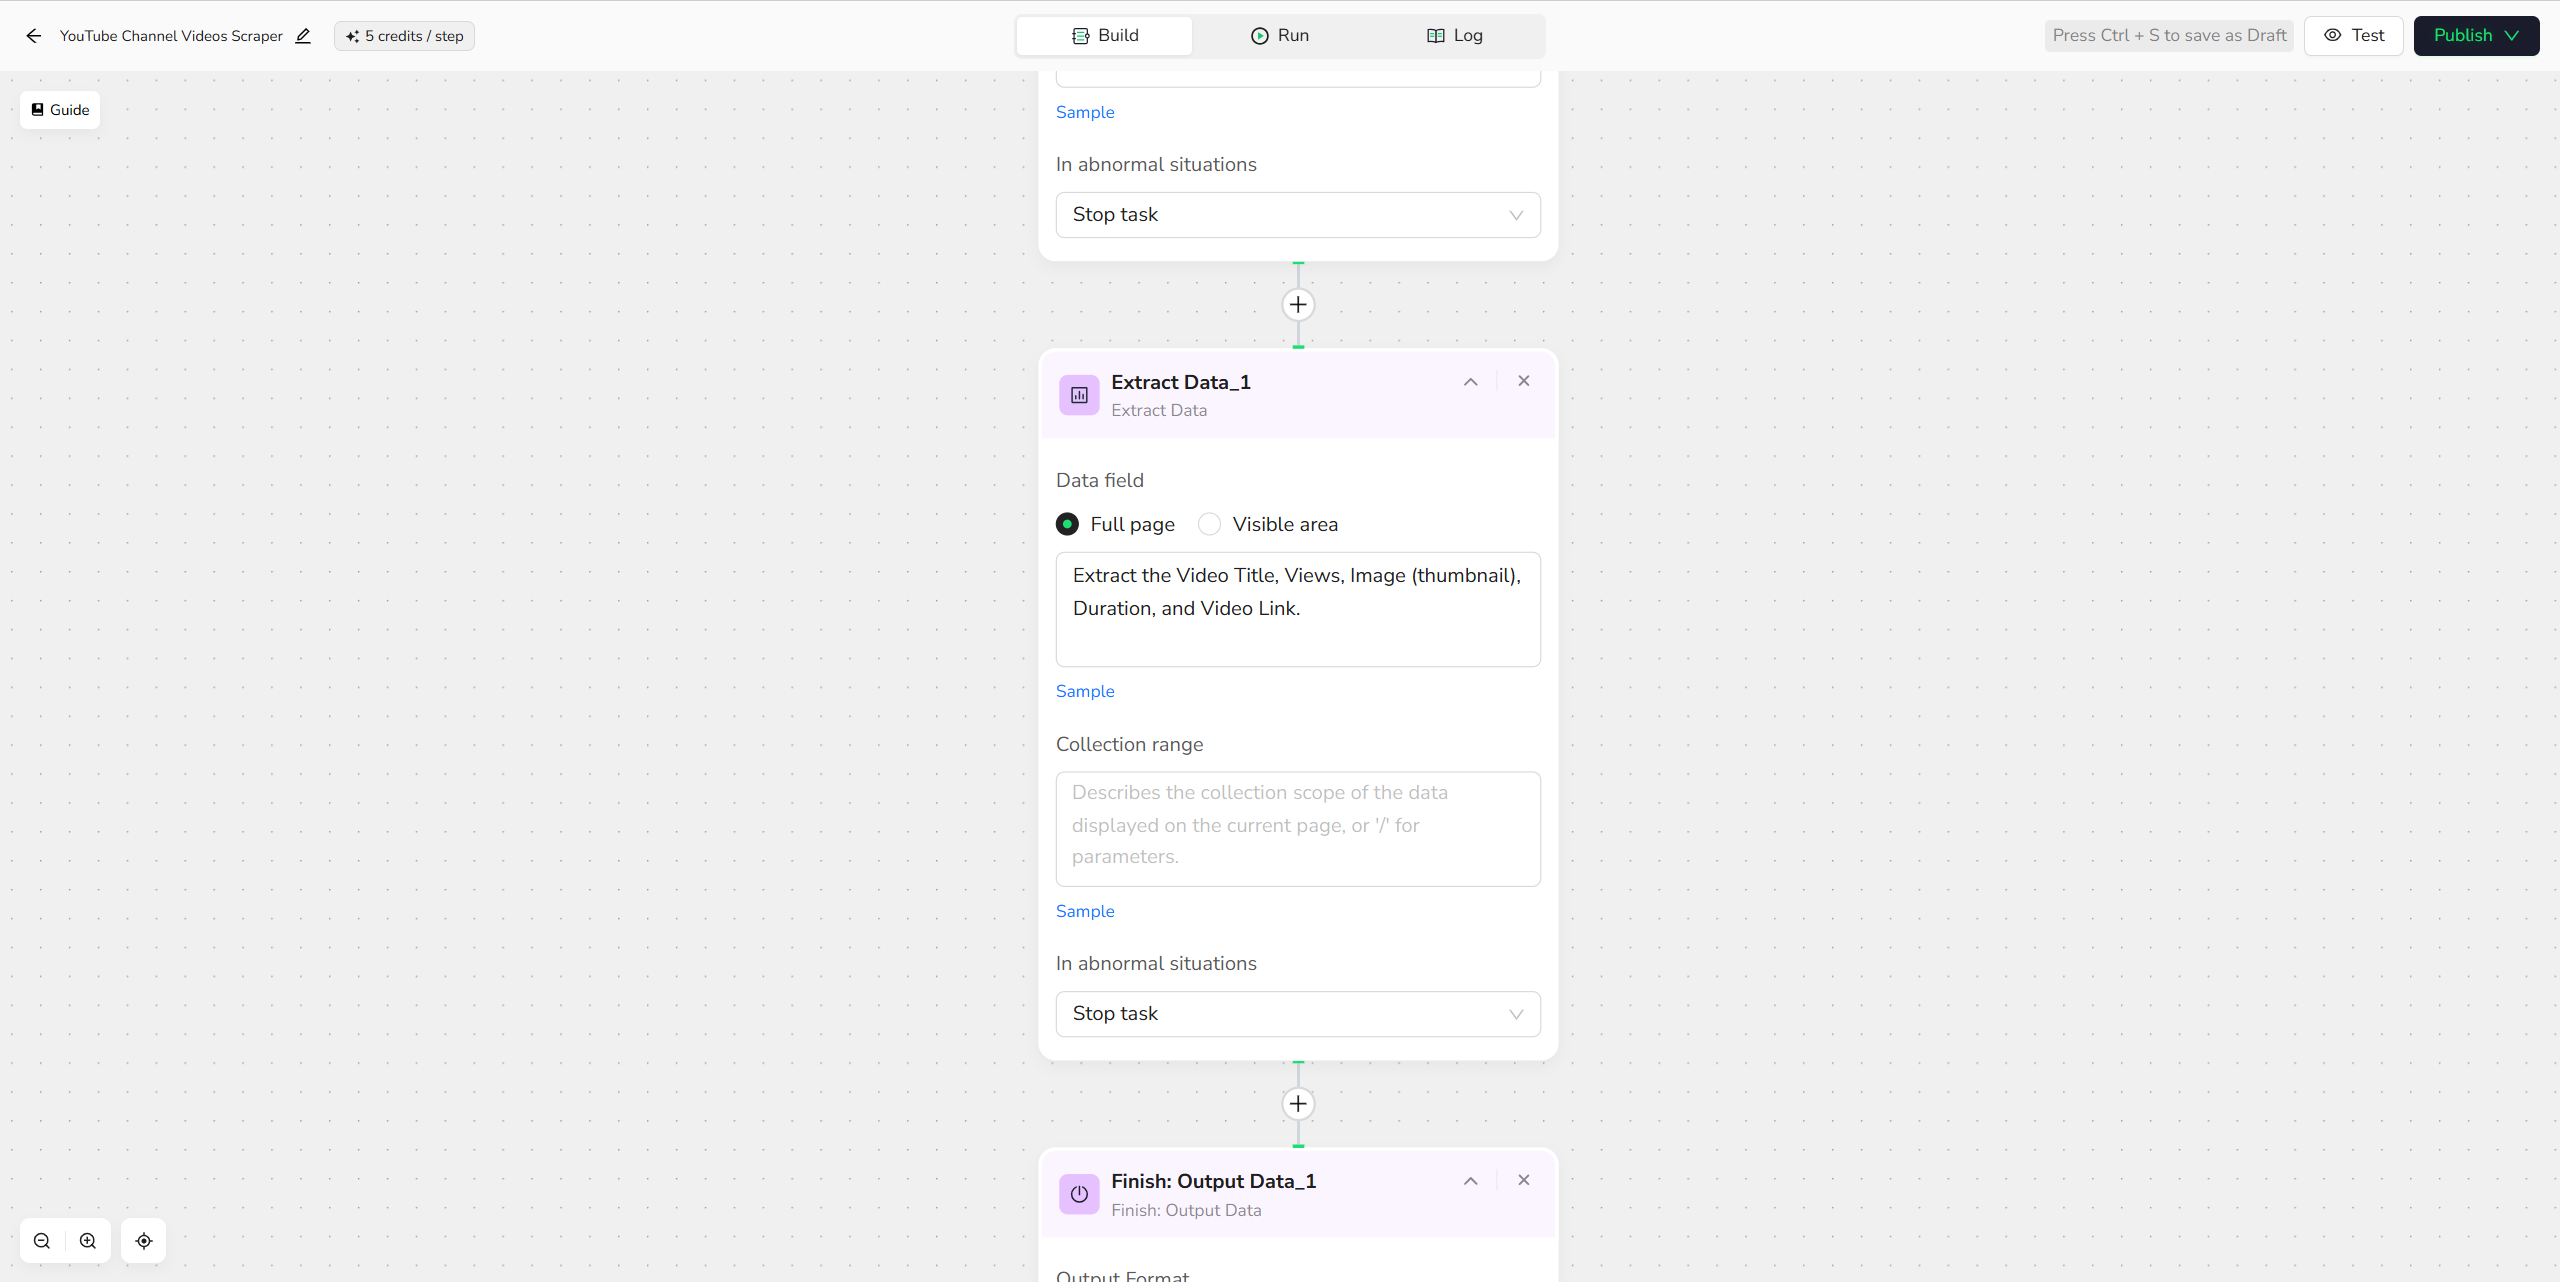Select the Visible area radio button
2560x1282 pixels.
pyautogui.click(x=1209, y=524)
